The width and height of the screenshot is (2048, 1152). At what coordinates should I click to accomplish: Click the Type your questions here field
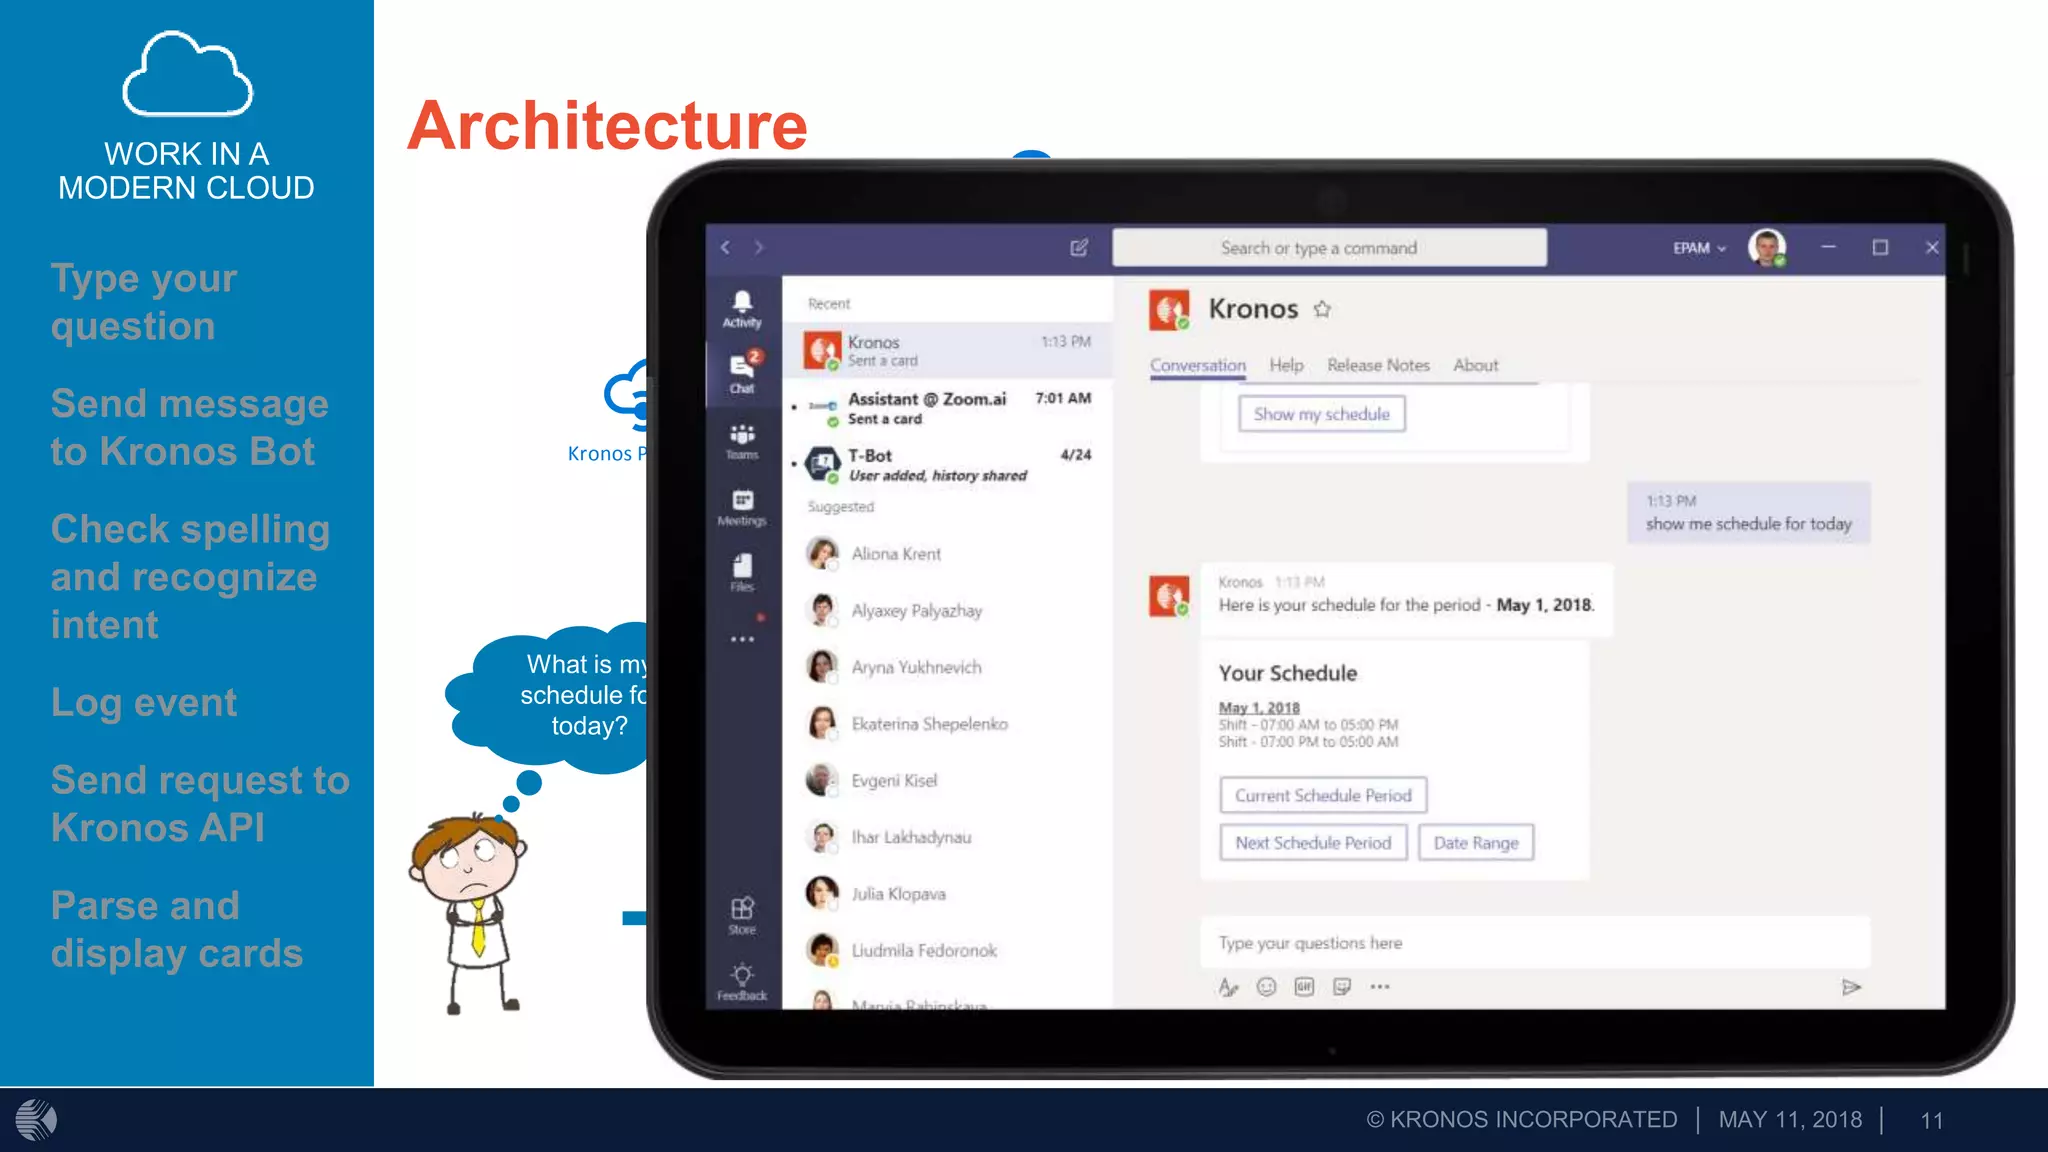[1534, 943]
